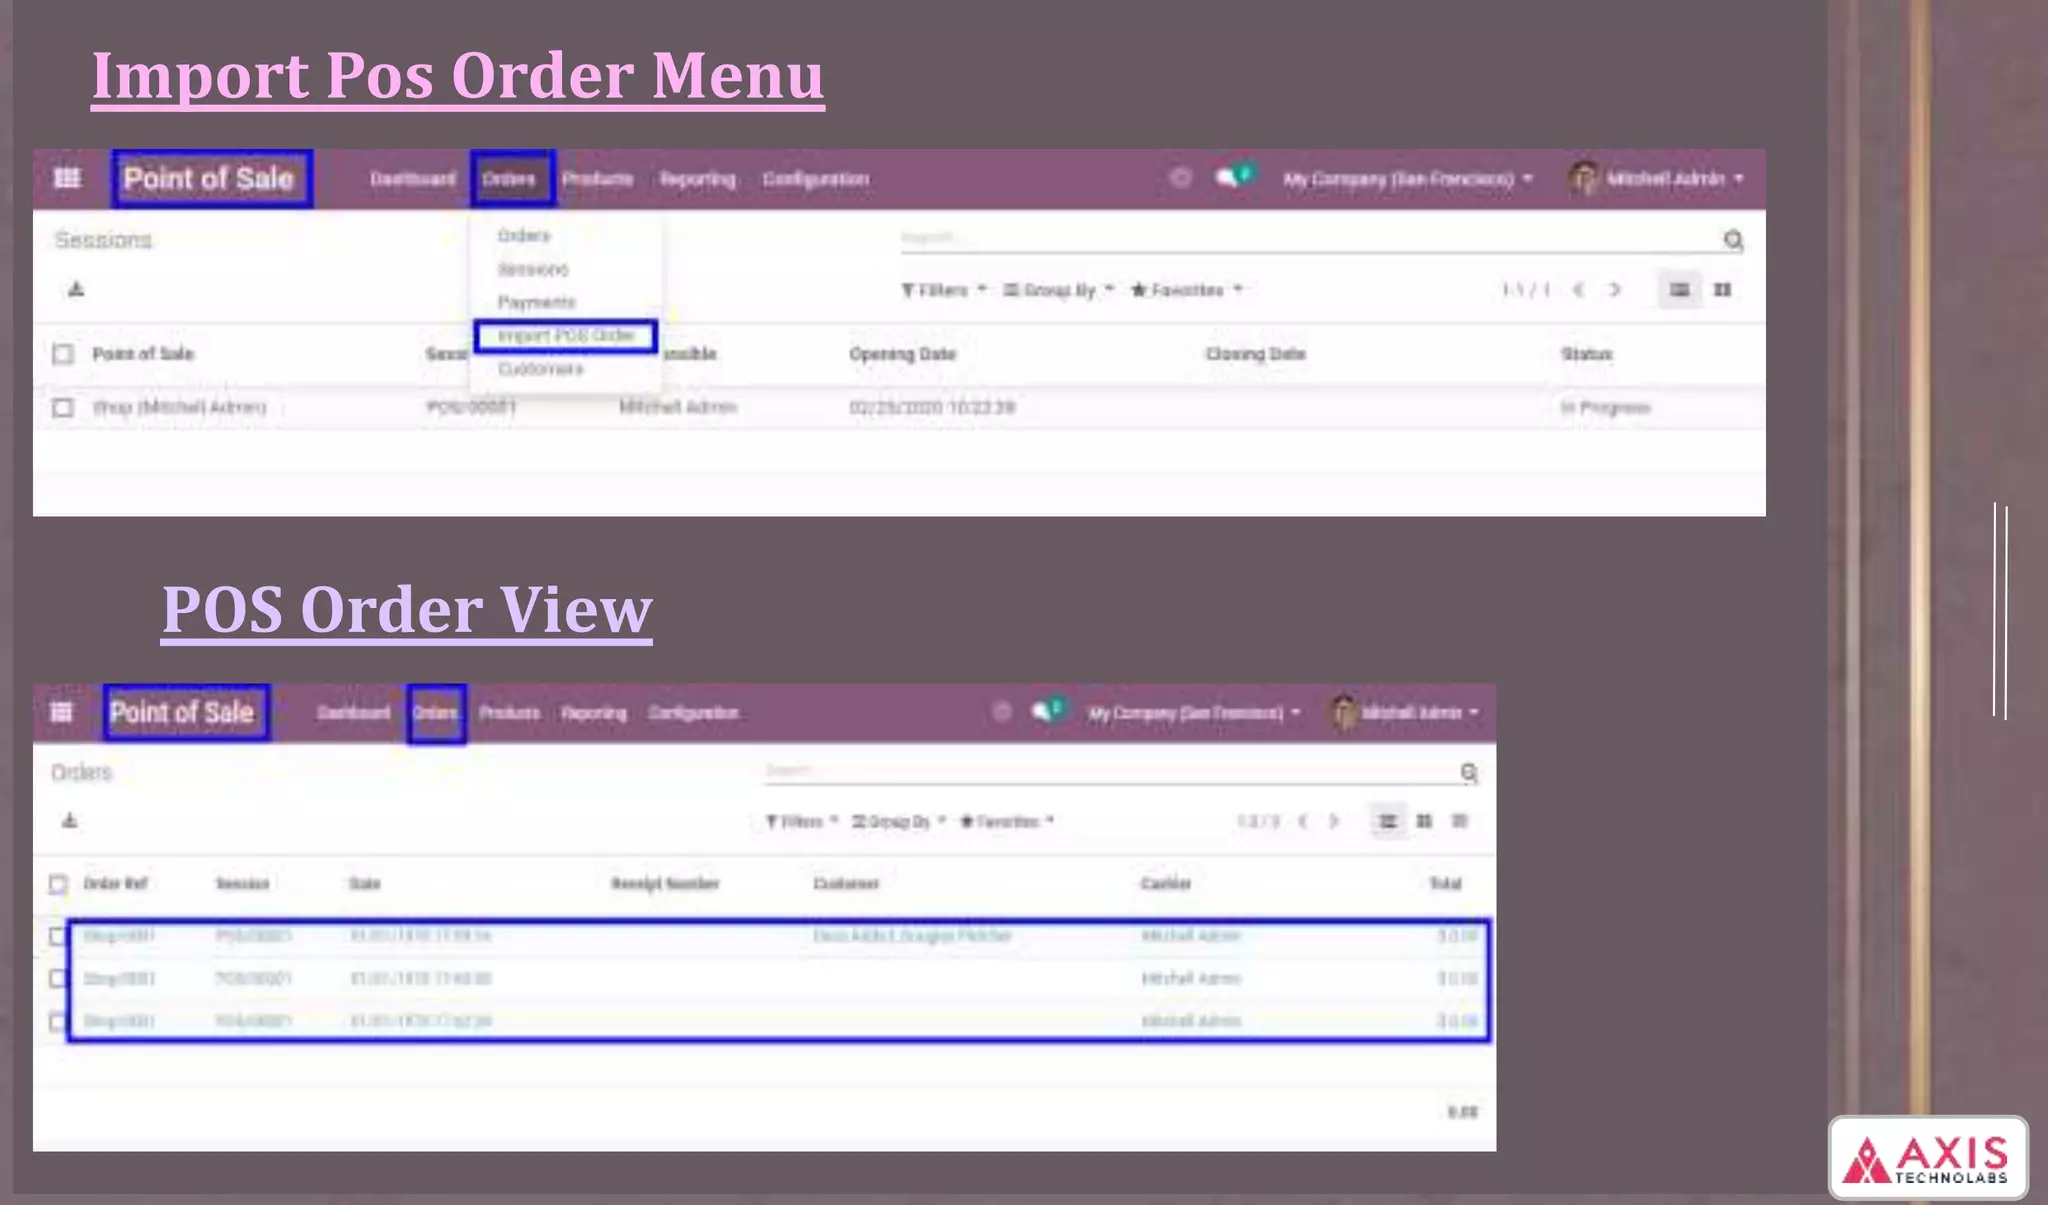2048x1205 pixels.
Task: Open apps grid icon in top Sessions screenshot
Action: coord(67,178)
